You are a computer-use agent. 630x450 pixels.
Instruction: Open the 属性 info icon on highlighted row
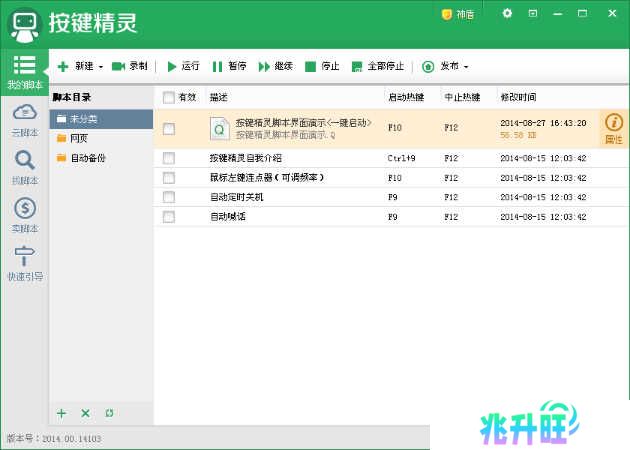click(614, 129)
